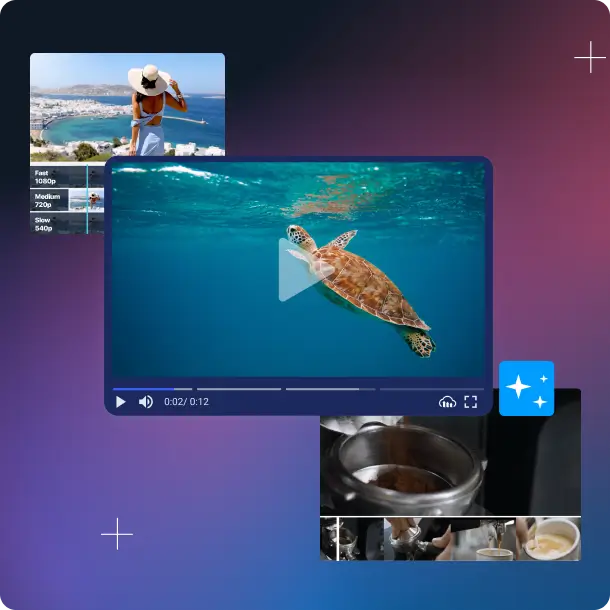
Task: Click the first chapter segment of progress bar
Action: click(152, 389)
